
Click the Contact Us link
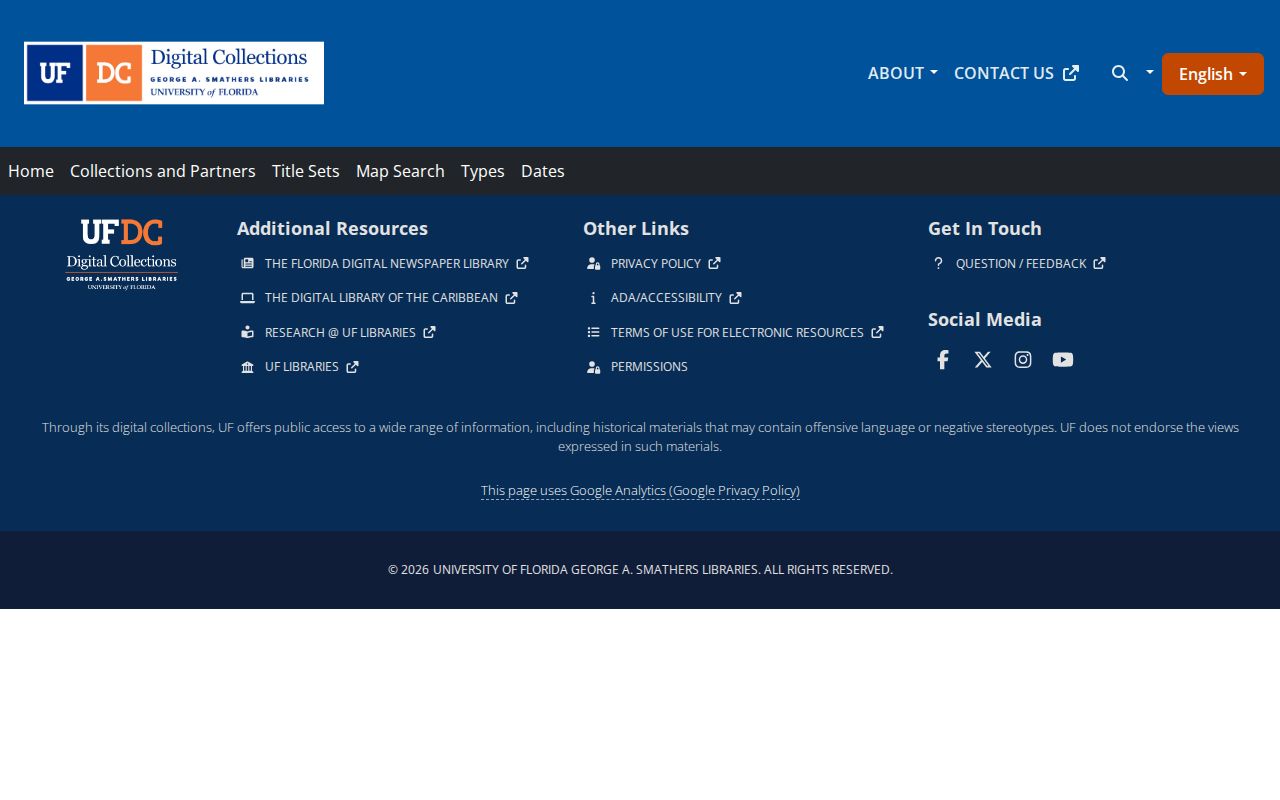tap(1016, 73)
